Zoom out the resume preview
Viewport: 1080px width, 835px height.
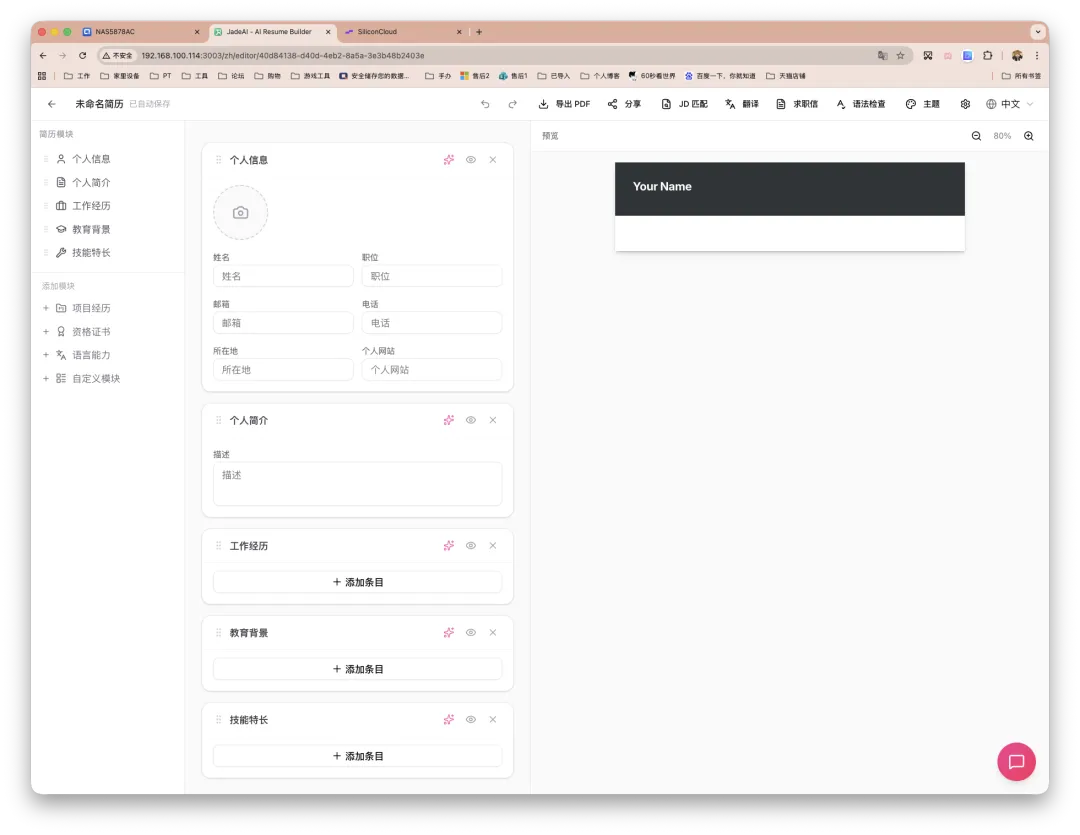(x=976, y=136)
